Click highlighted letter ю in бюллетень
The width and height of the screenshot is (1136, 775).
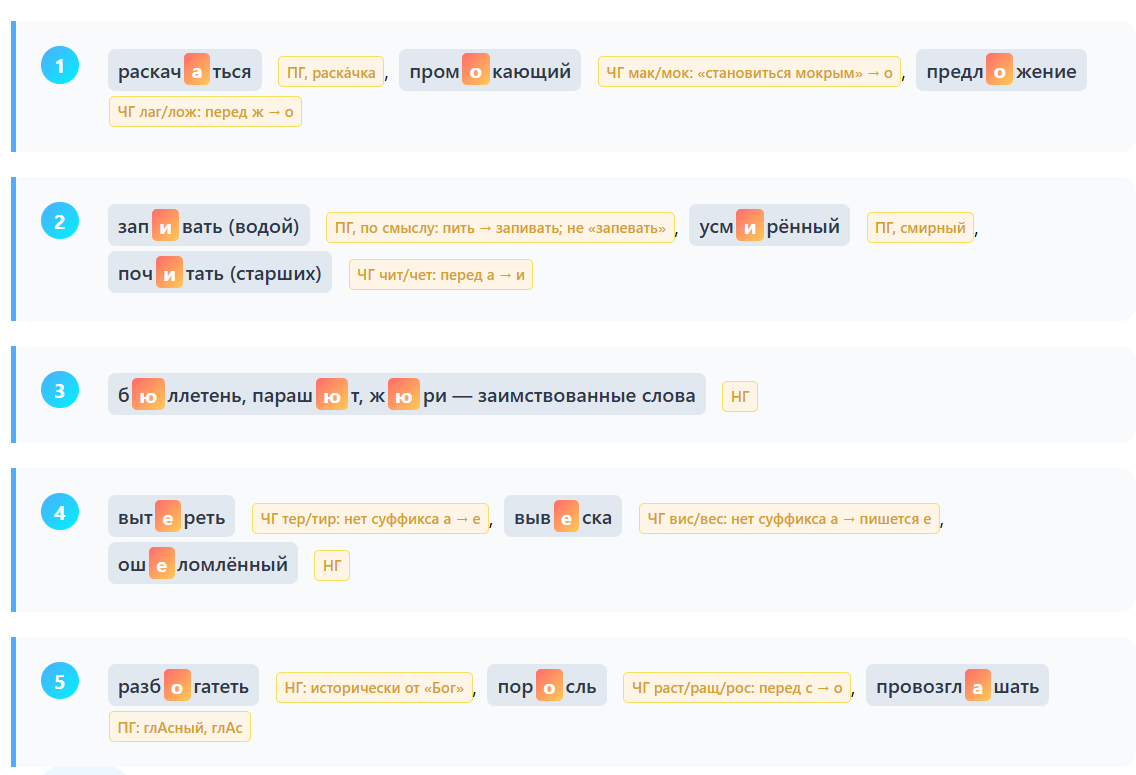tap(148, 394)
